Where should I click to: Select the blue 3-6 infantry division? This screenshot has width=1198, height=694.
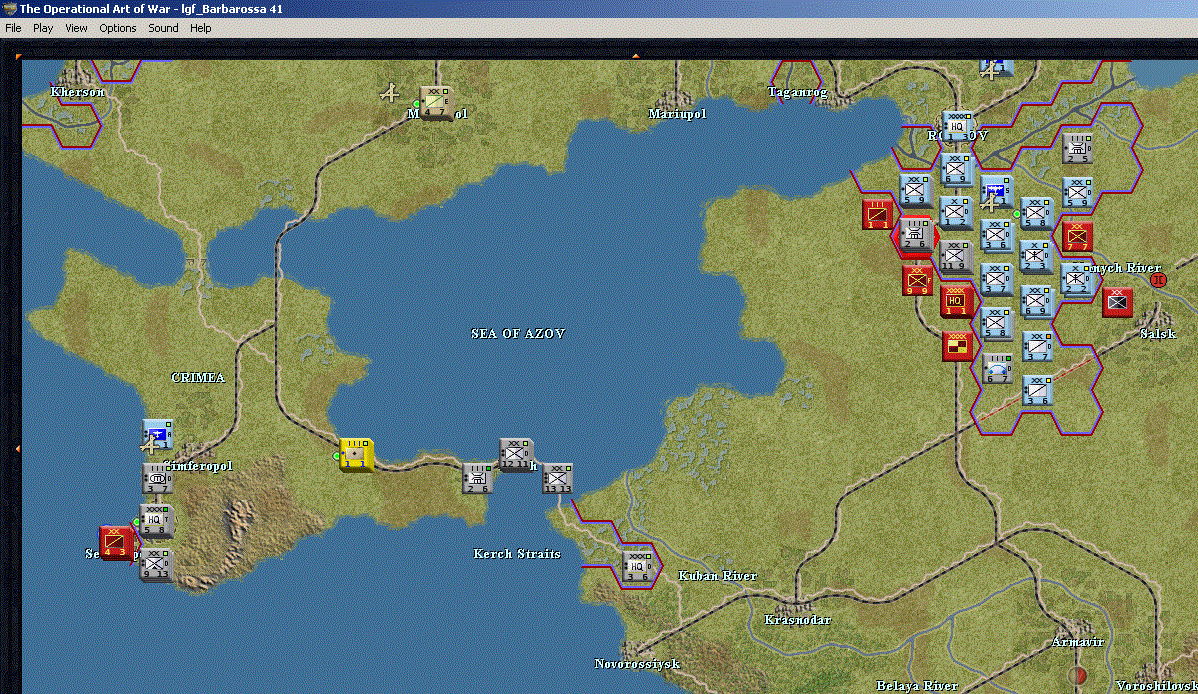point(996,235)
